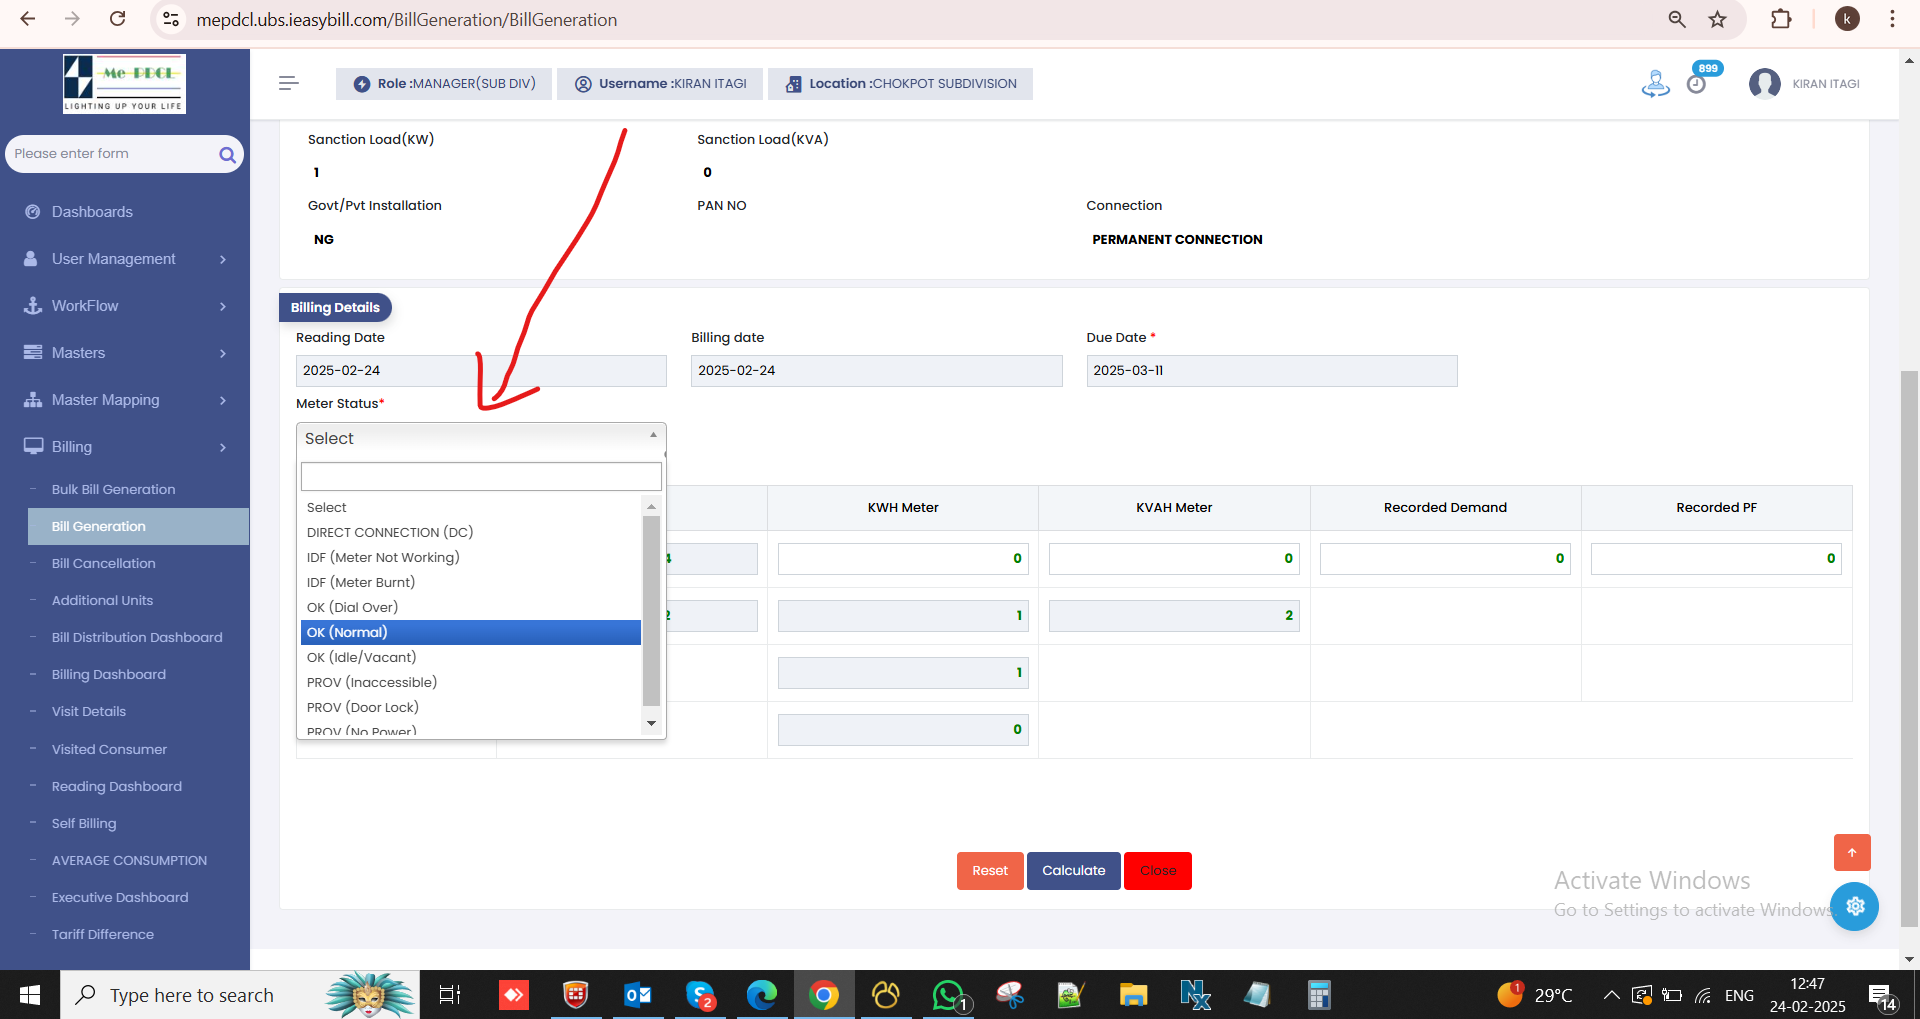The height and width of the screenshot is (1019, 1920).
Task: Open Bill Distribution Dashboard
Action: pyautogui.click(x=137, y=637)
